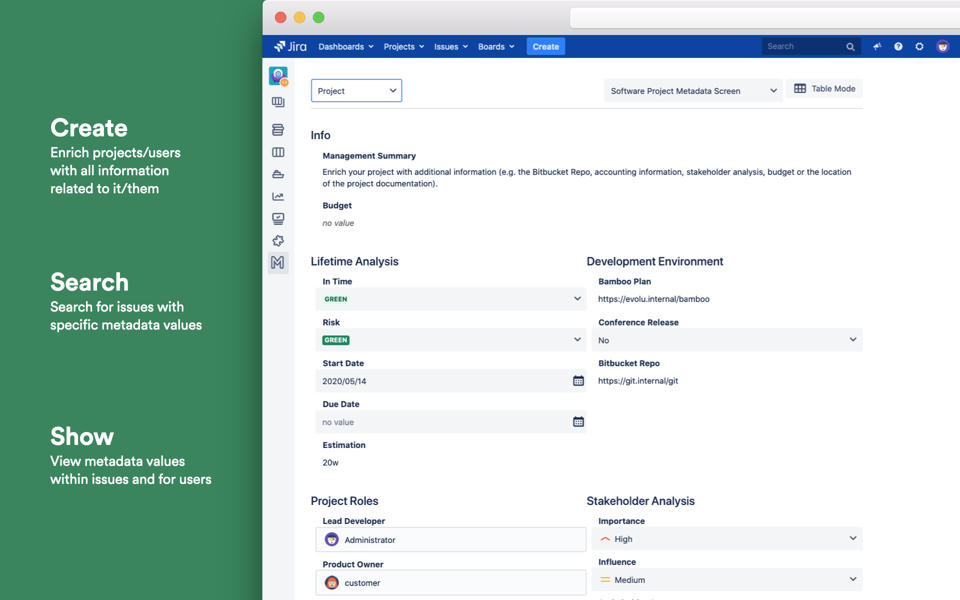Viewport: 960px width, 600px height.
Task: Click the Add-ons puzzle piece sidebar icon
Action: [x=278, y=241]
